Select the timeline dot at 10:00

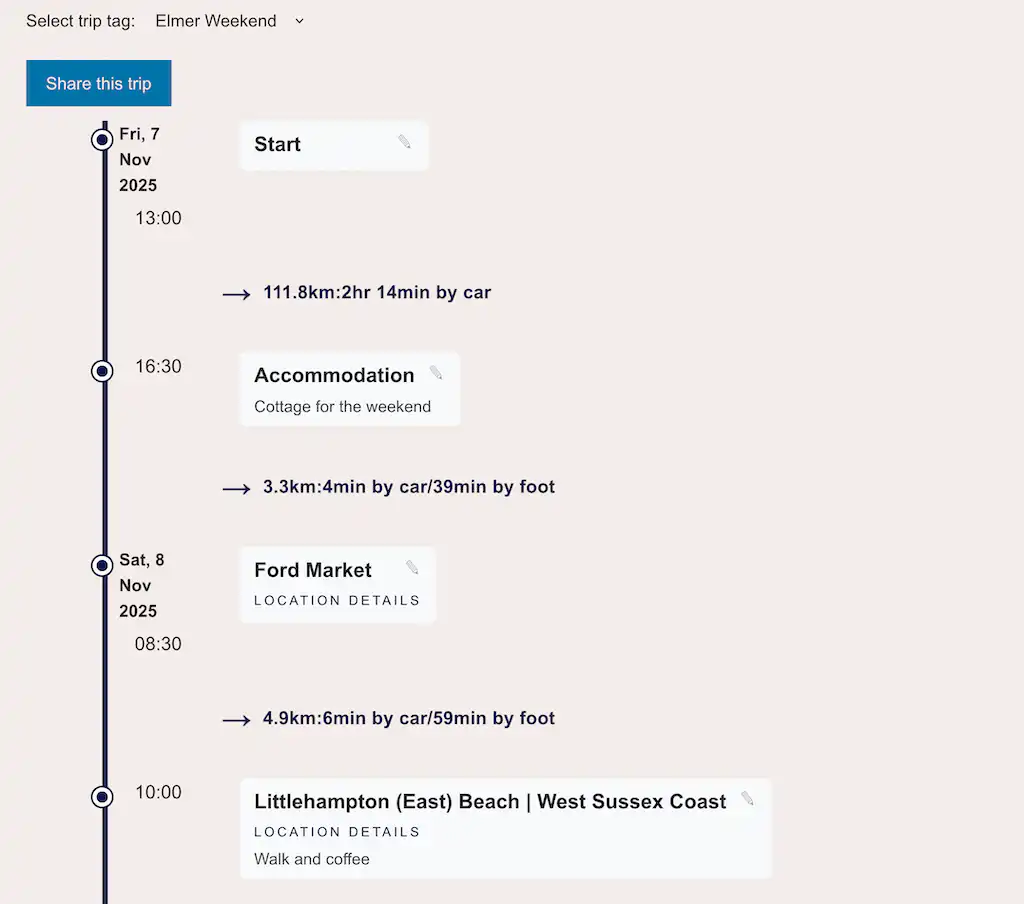tap(102, 797)
